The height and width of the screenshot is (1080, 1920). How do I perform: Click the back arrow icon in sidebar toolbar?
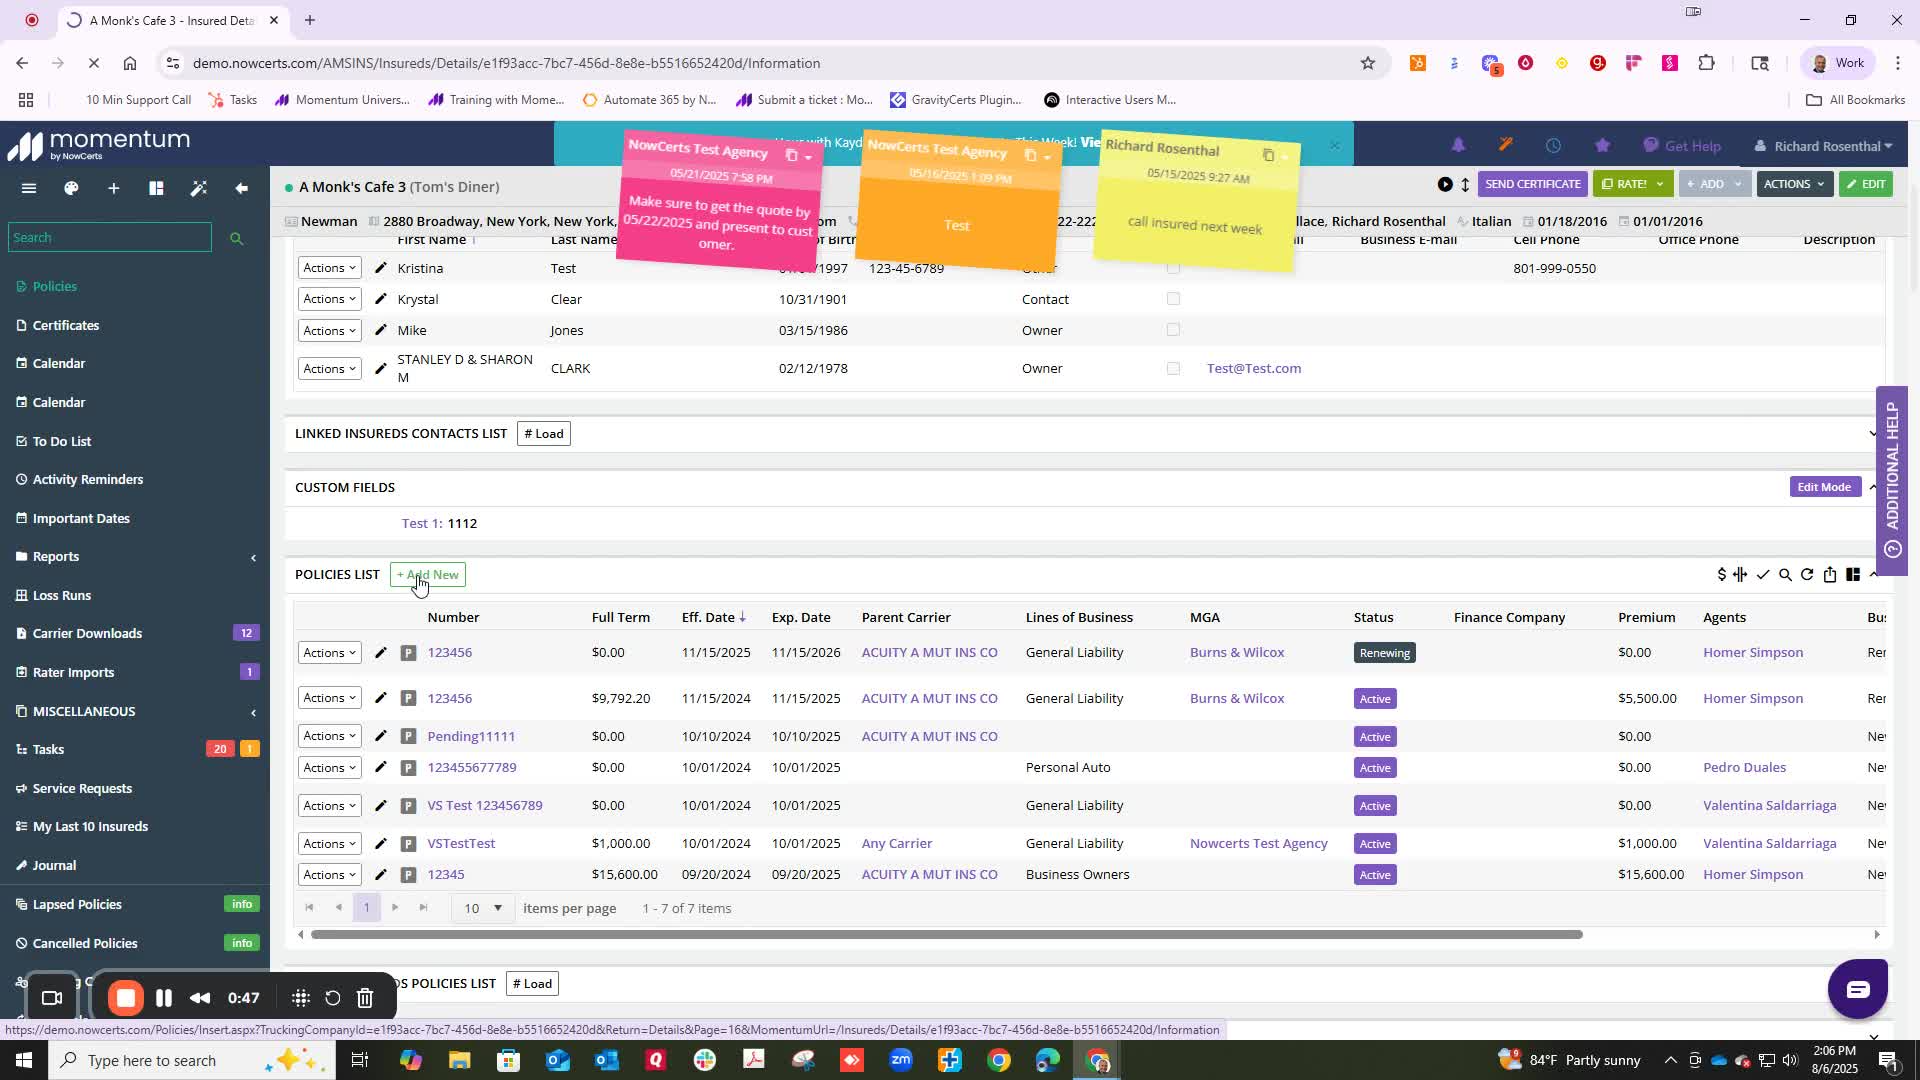tap(241, 188)
